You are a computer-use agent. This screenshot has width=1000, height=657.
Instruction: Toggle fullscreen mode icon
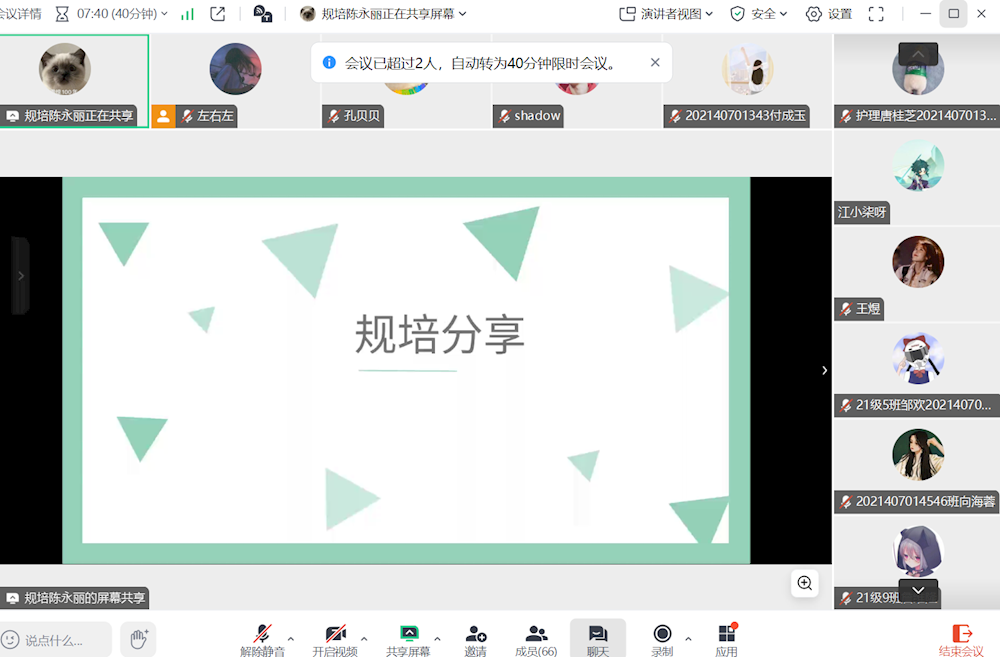point(876,14)
